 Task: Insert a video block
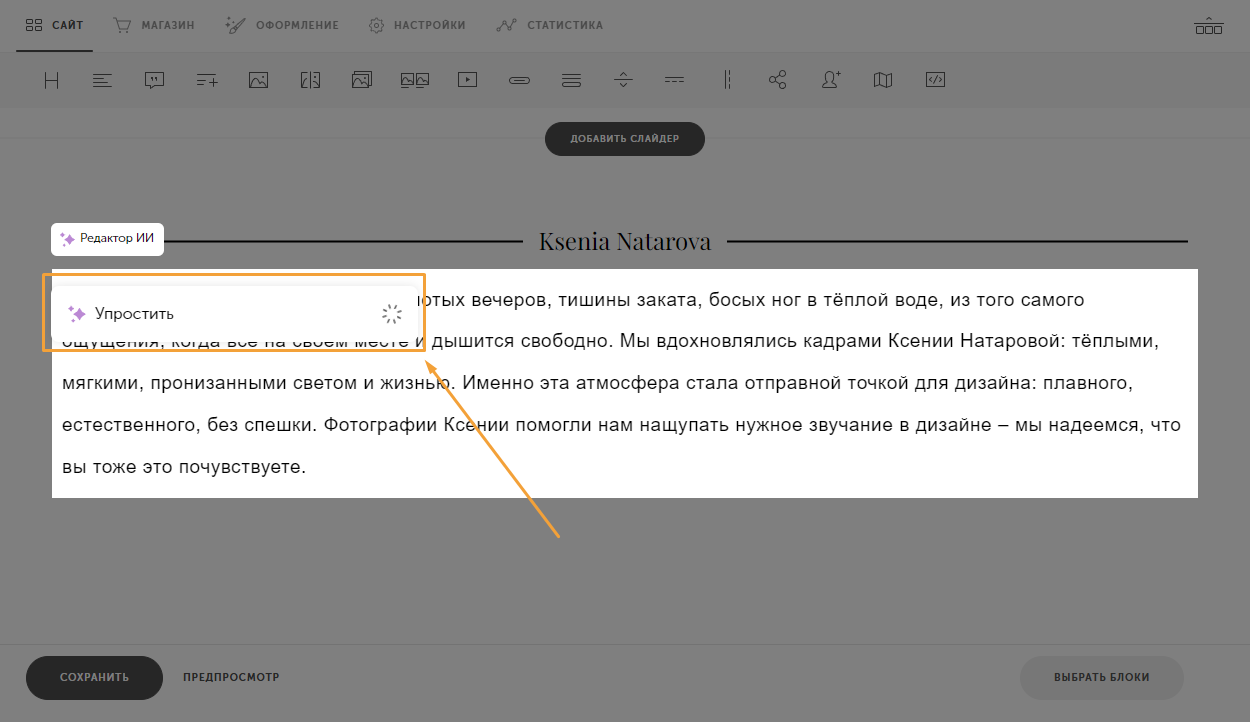(467, 81)
